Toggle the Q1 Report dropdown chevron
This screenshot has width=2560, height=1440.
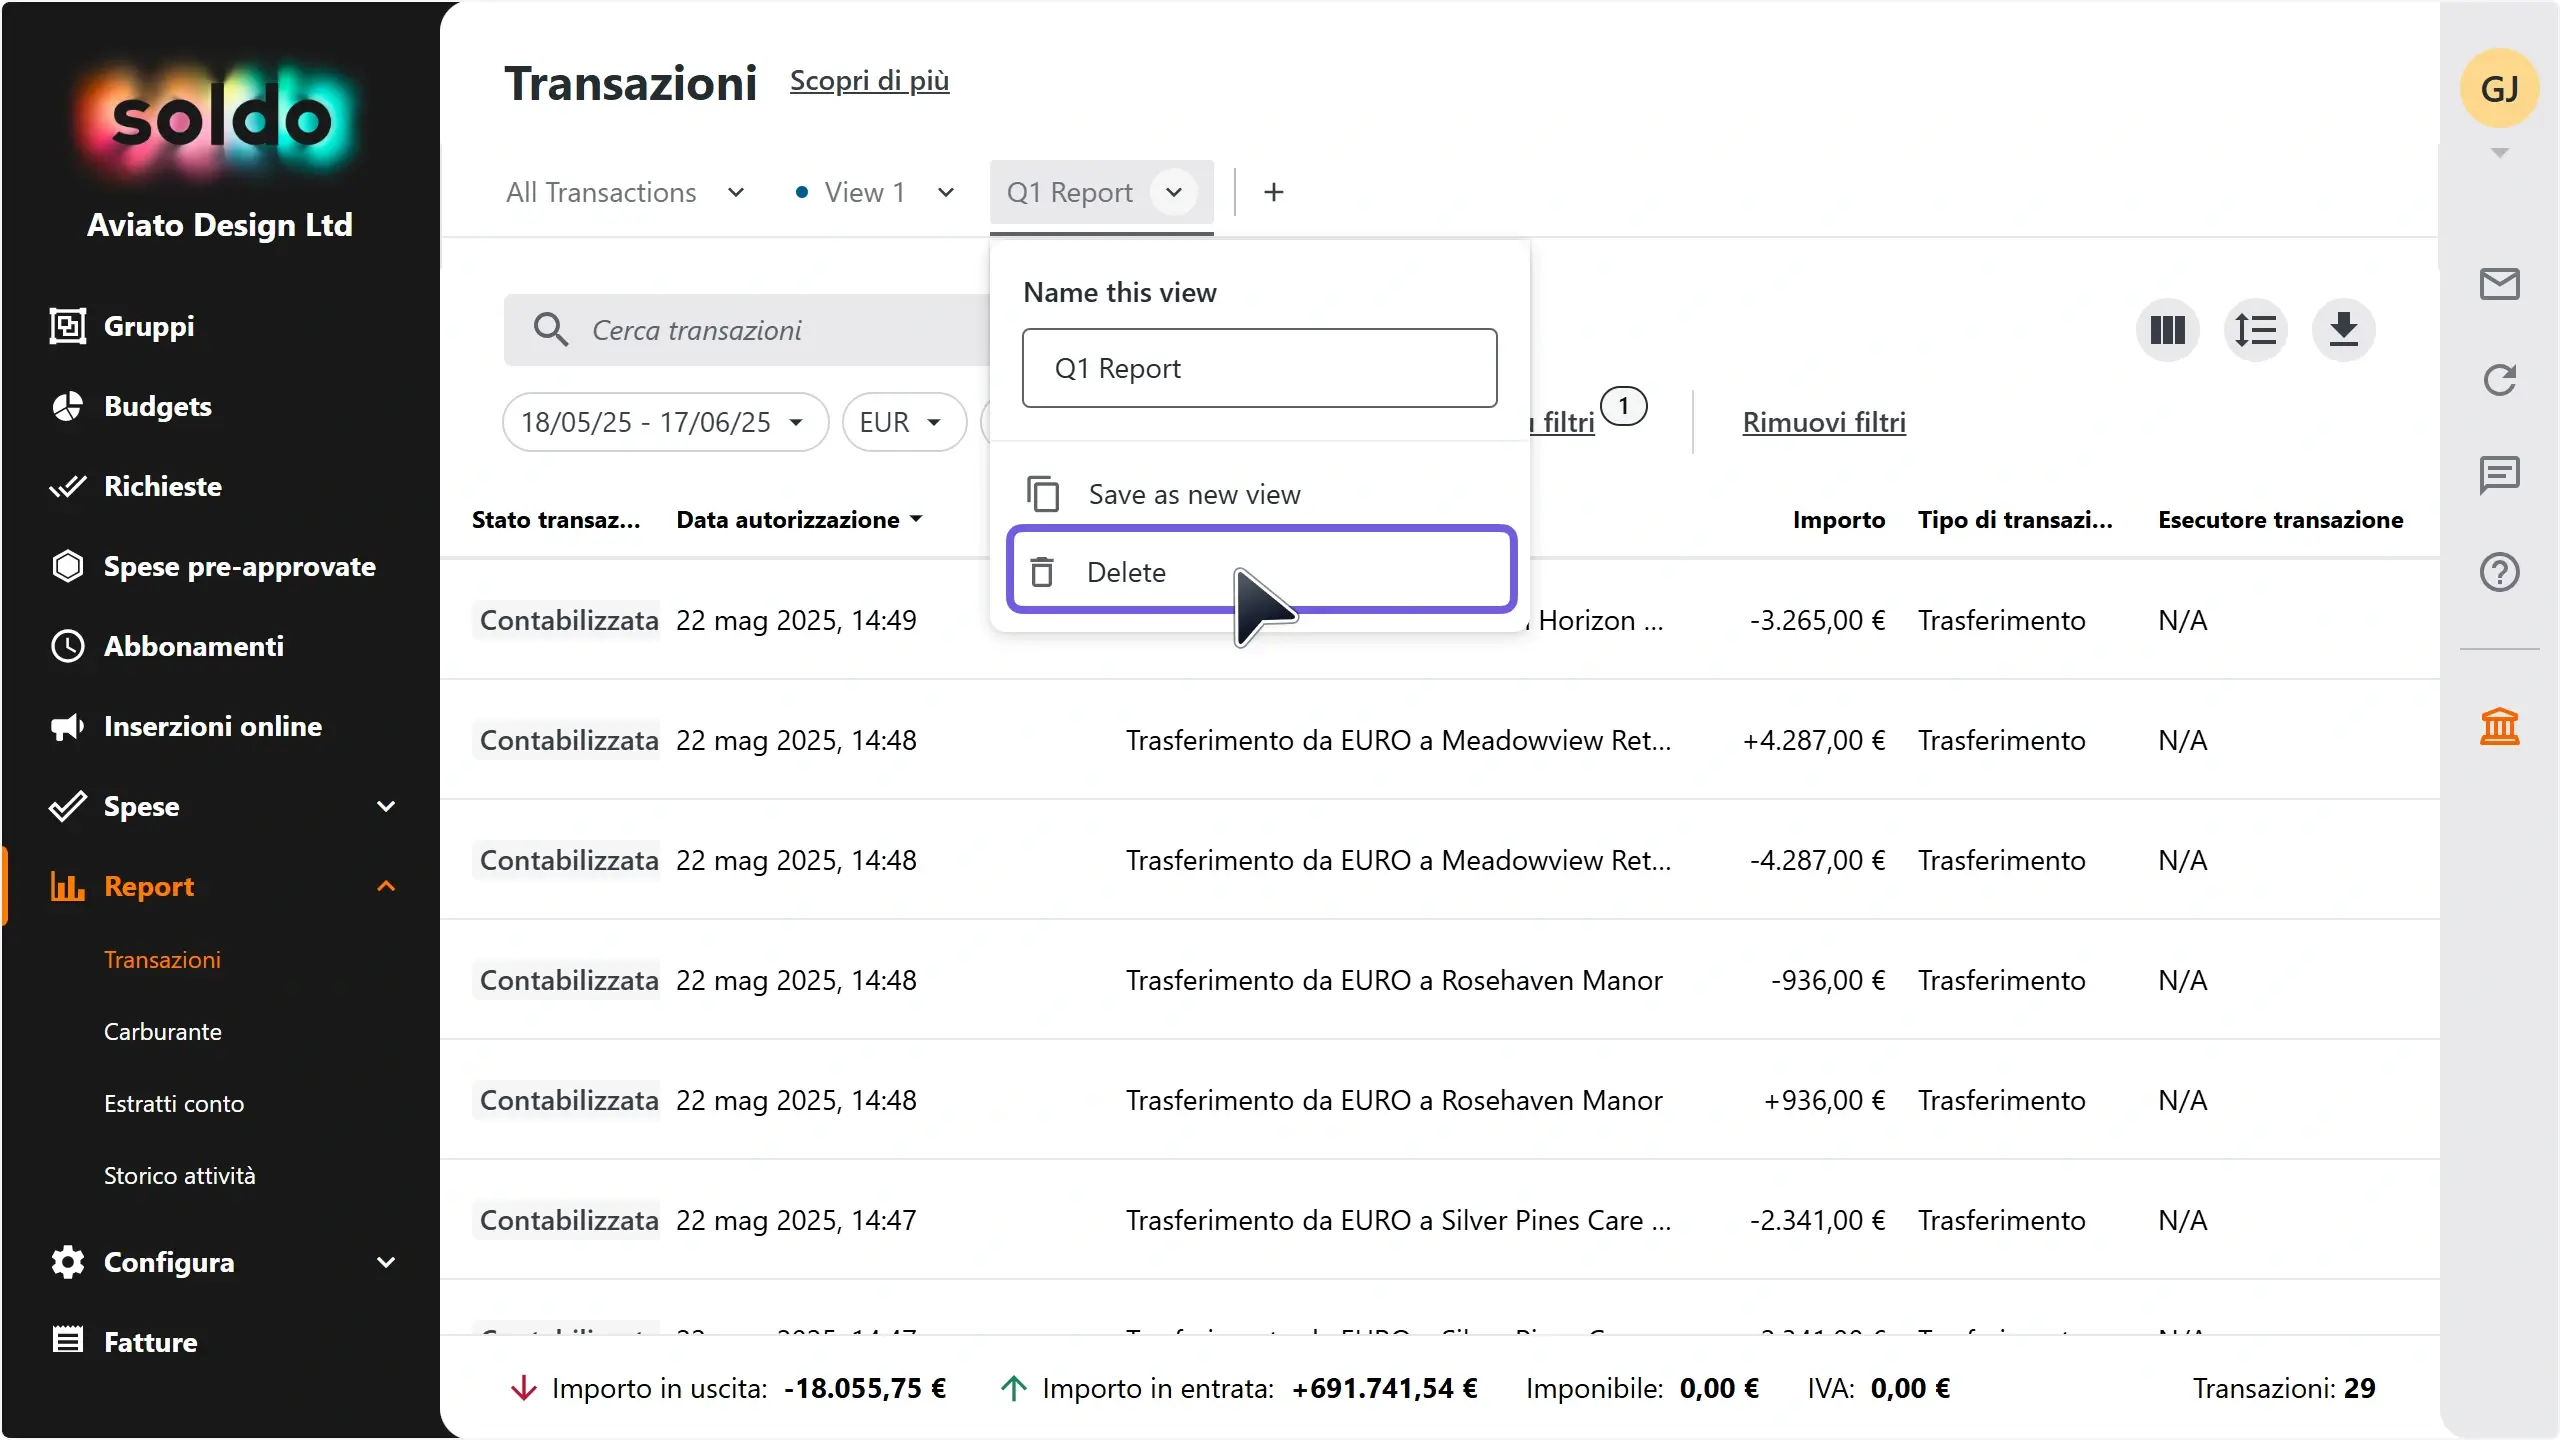(1174, 192)
